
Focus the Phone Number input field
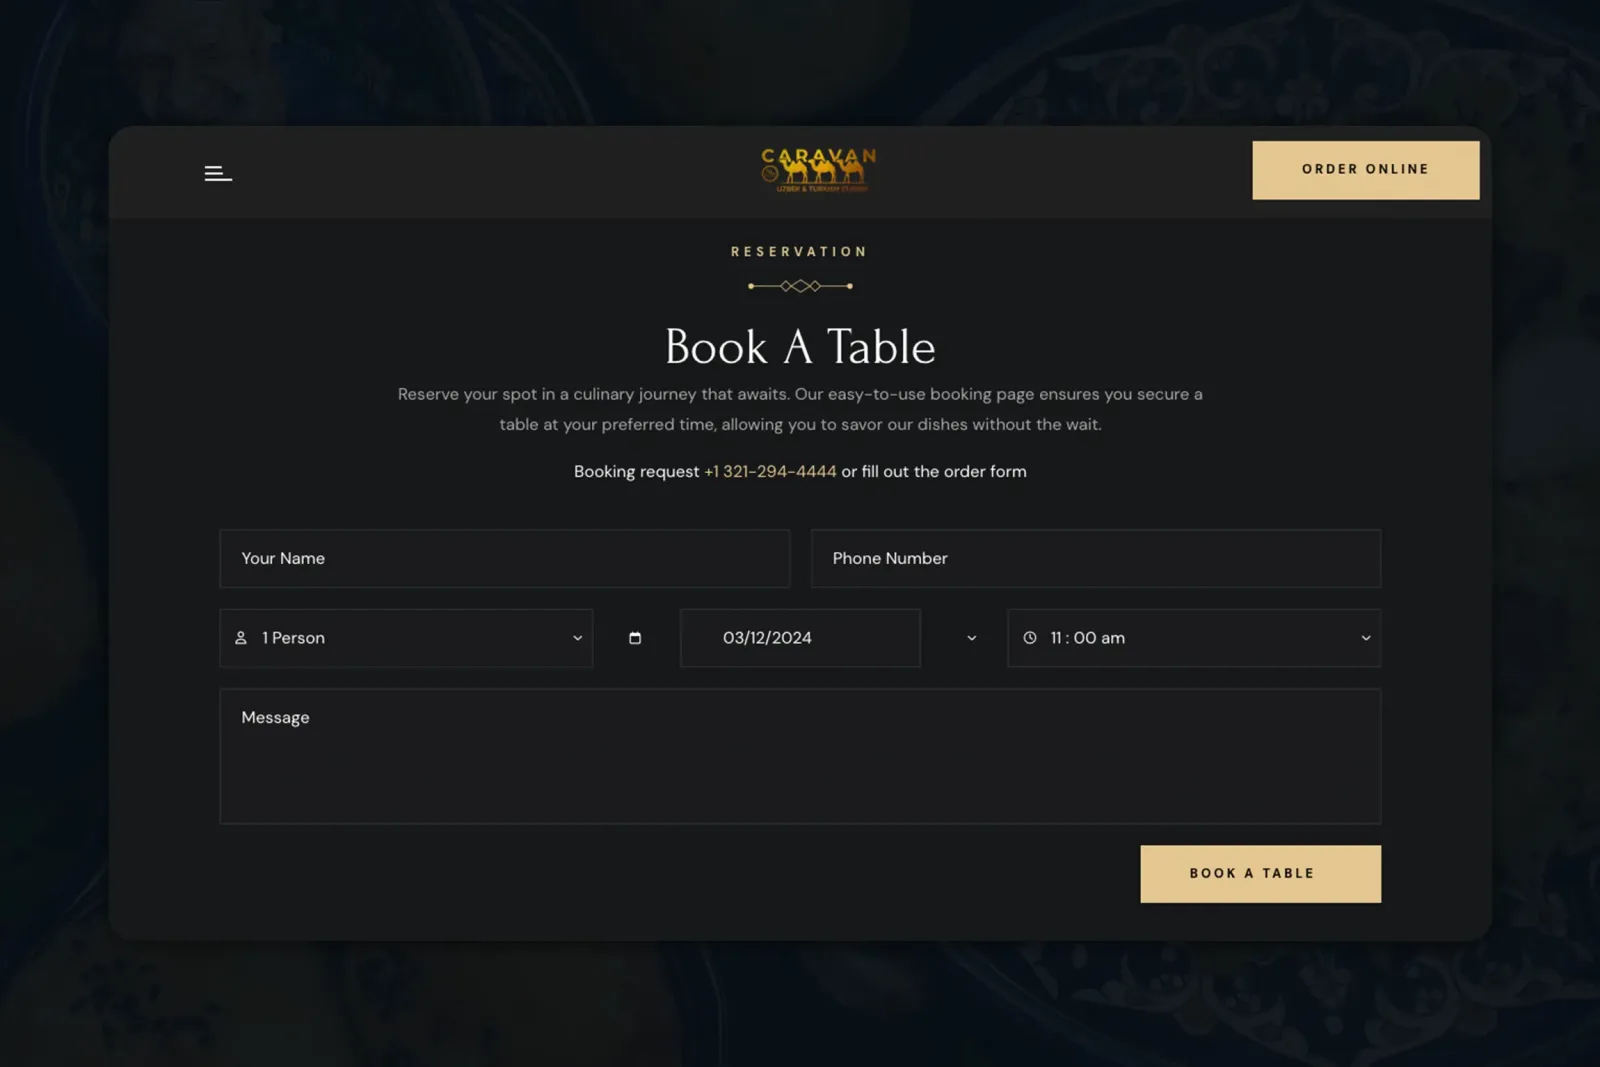click(x=1096, y=558)
